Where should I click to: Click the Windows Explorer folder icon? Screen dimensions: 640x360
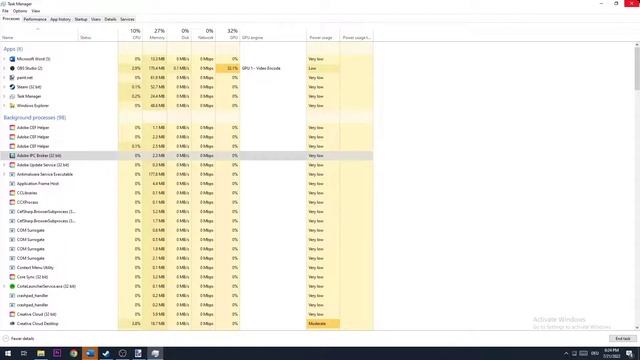tap(12, 106)
